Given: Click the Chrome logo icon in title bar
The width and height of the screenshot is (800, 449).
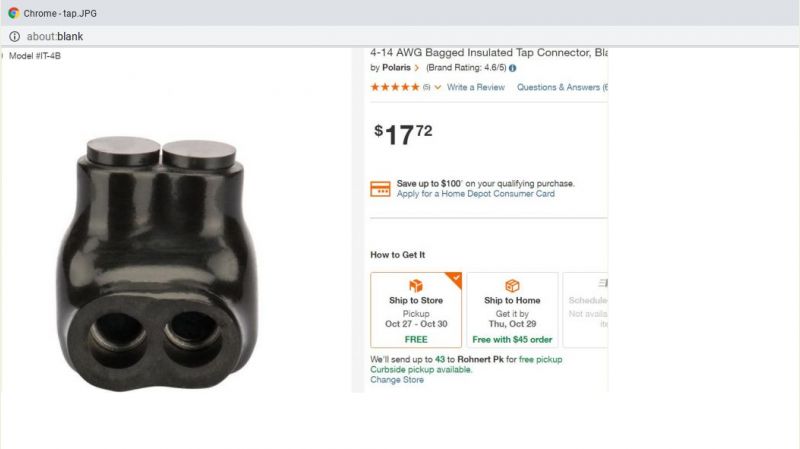Looking at the screenshot, I should 14,13.
